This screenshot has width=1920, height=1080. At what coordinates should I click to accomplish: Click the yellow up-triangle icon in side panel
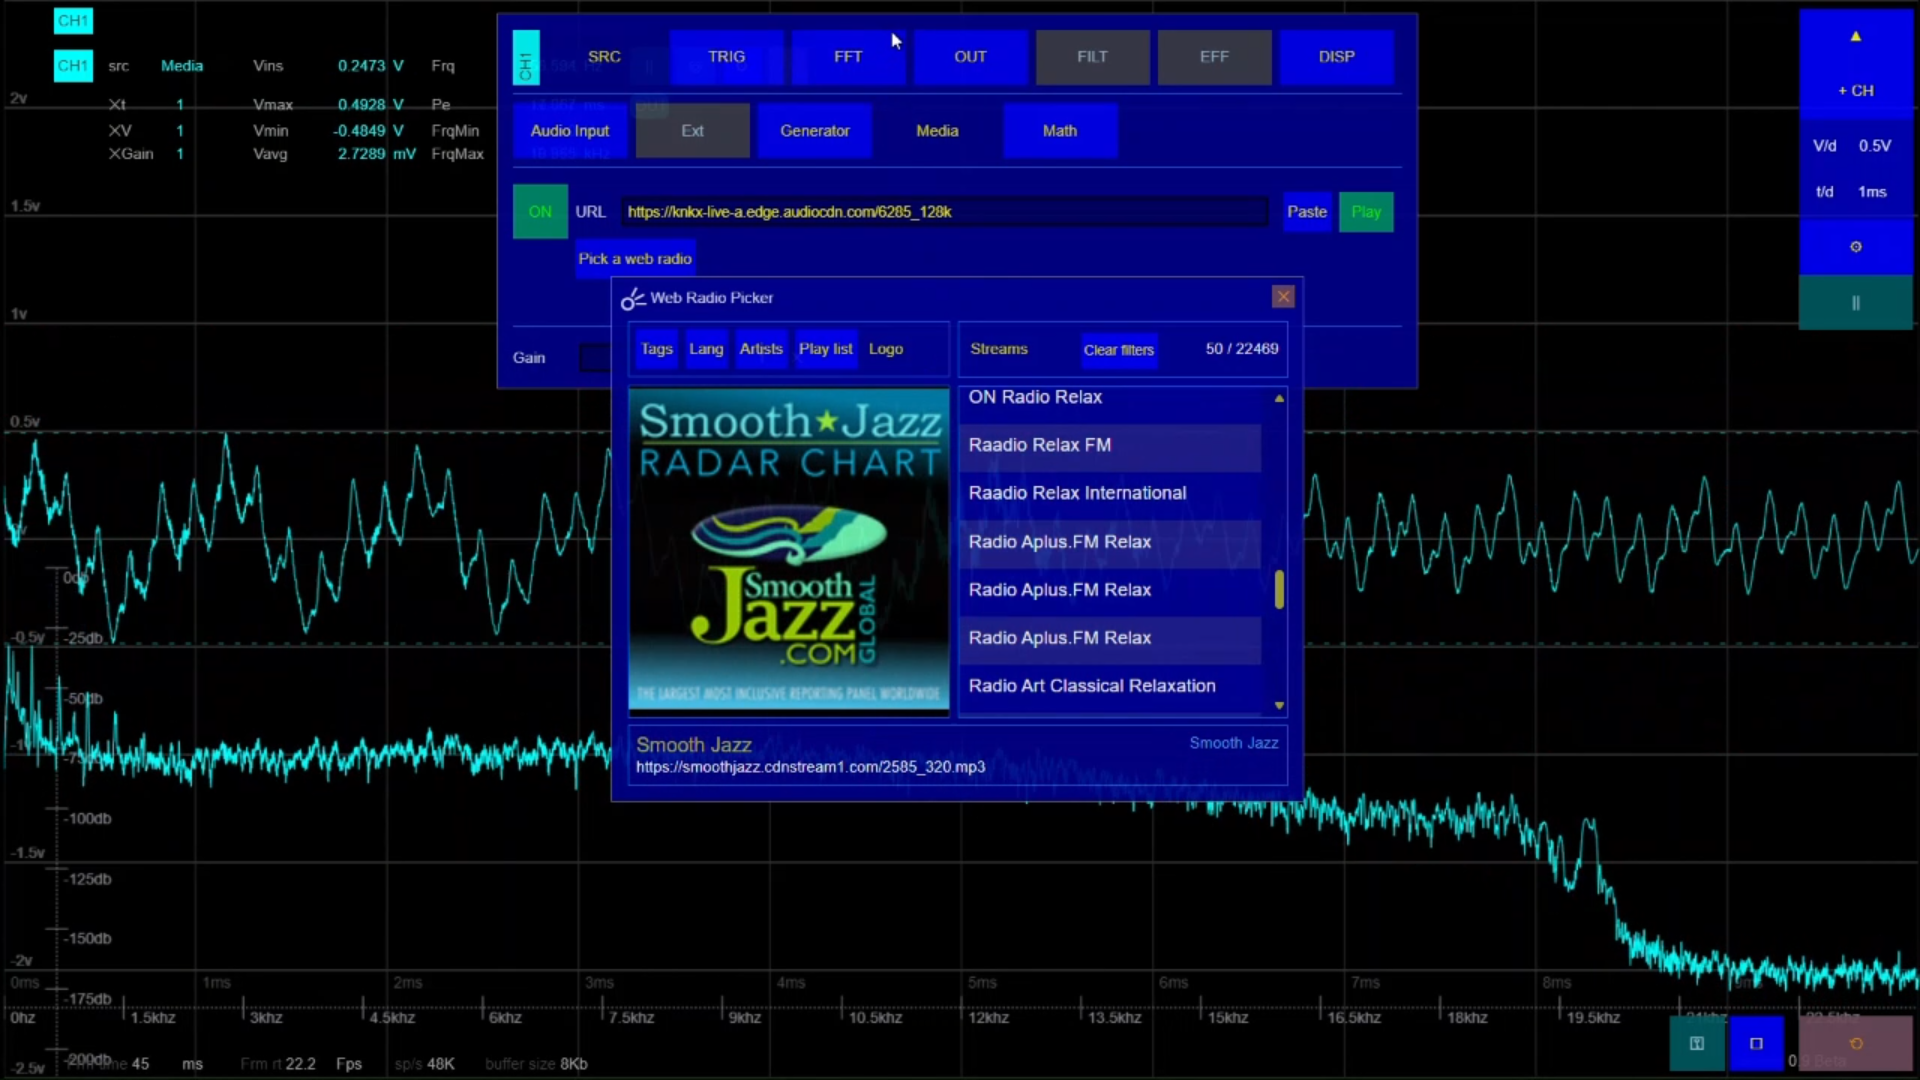pyautogui.click(x=1855, y=37)
